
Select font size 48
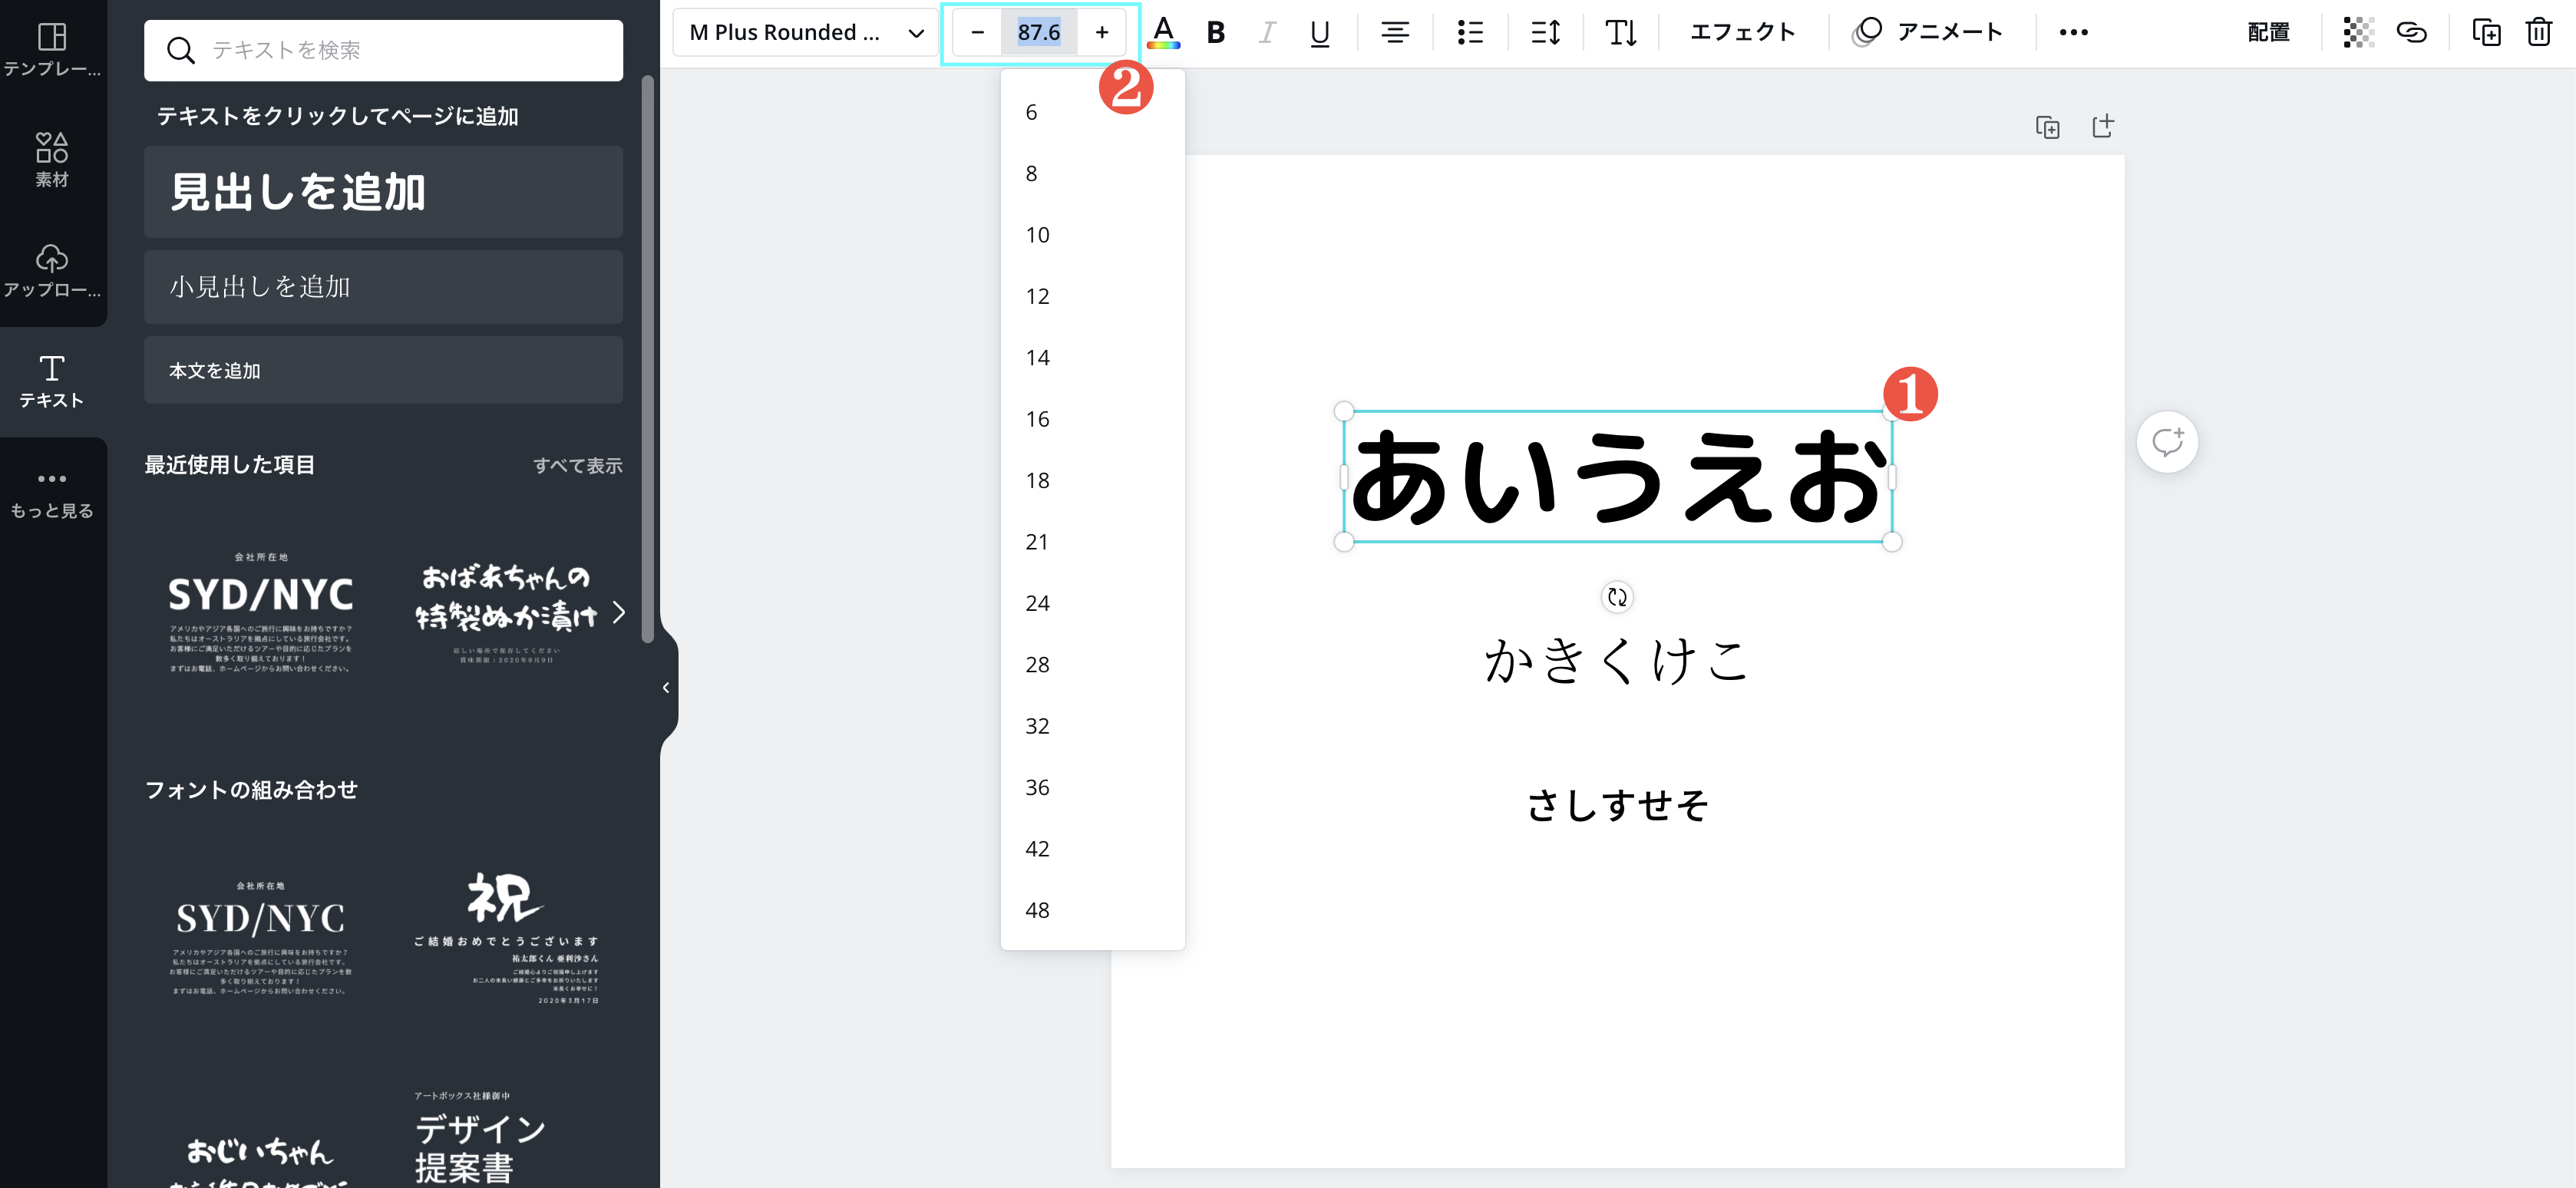[x=1092, y=910]
